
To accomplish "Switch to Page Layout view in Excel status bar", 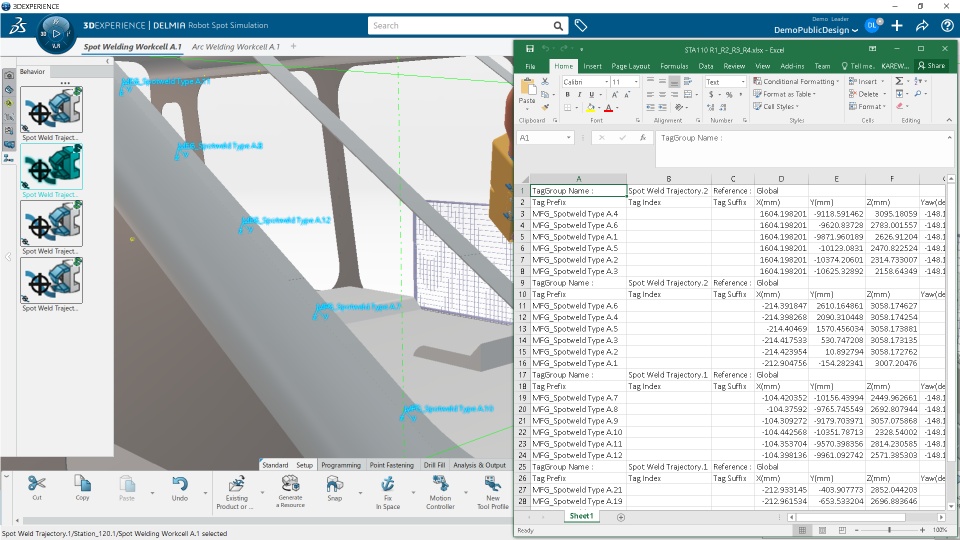I will coord(822,530).
